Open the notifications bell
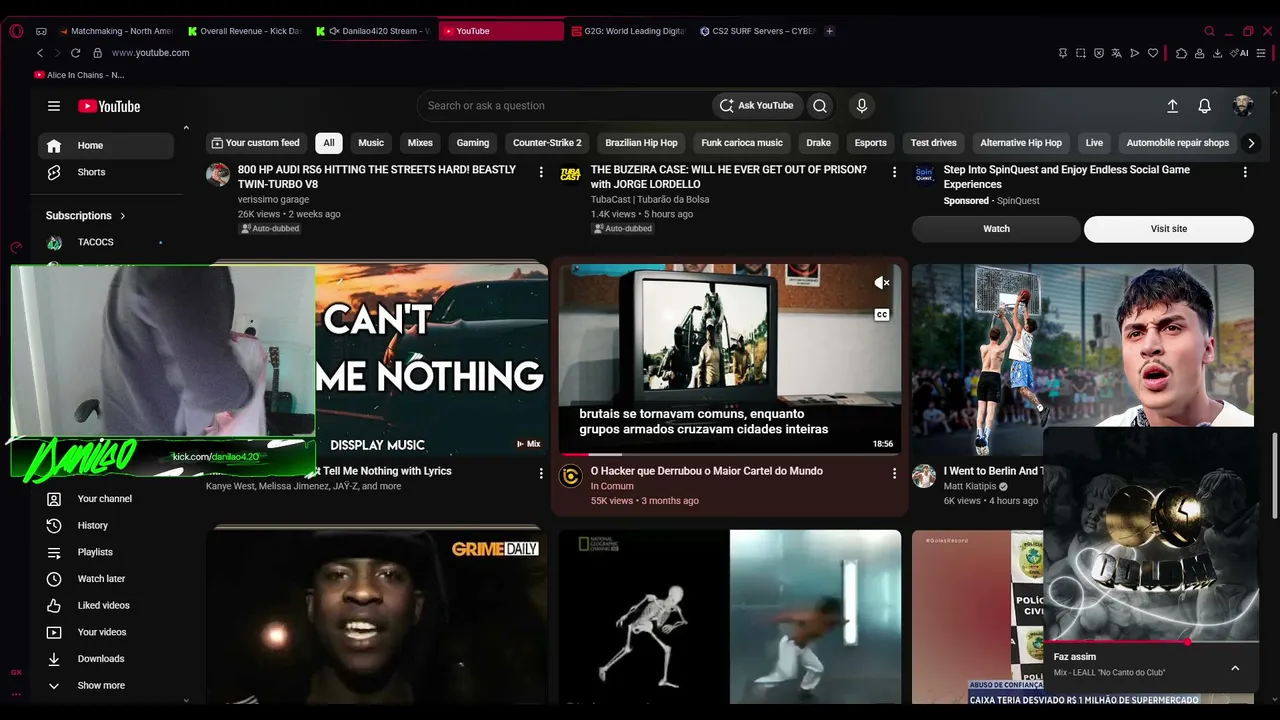Image resolution: width=1280 pixels, height=720 pixels. tap(1205, 106)
